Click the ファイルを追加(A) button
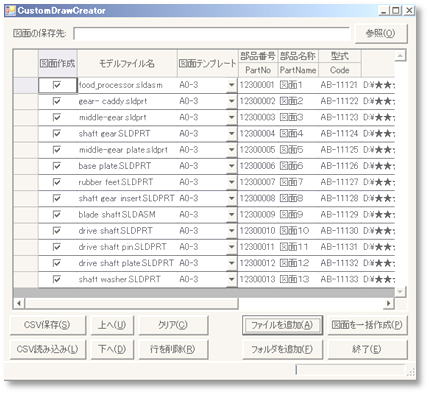This screenshot has width=429, height=394. [282, 325]
